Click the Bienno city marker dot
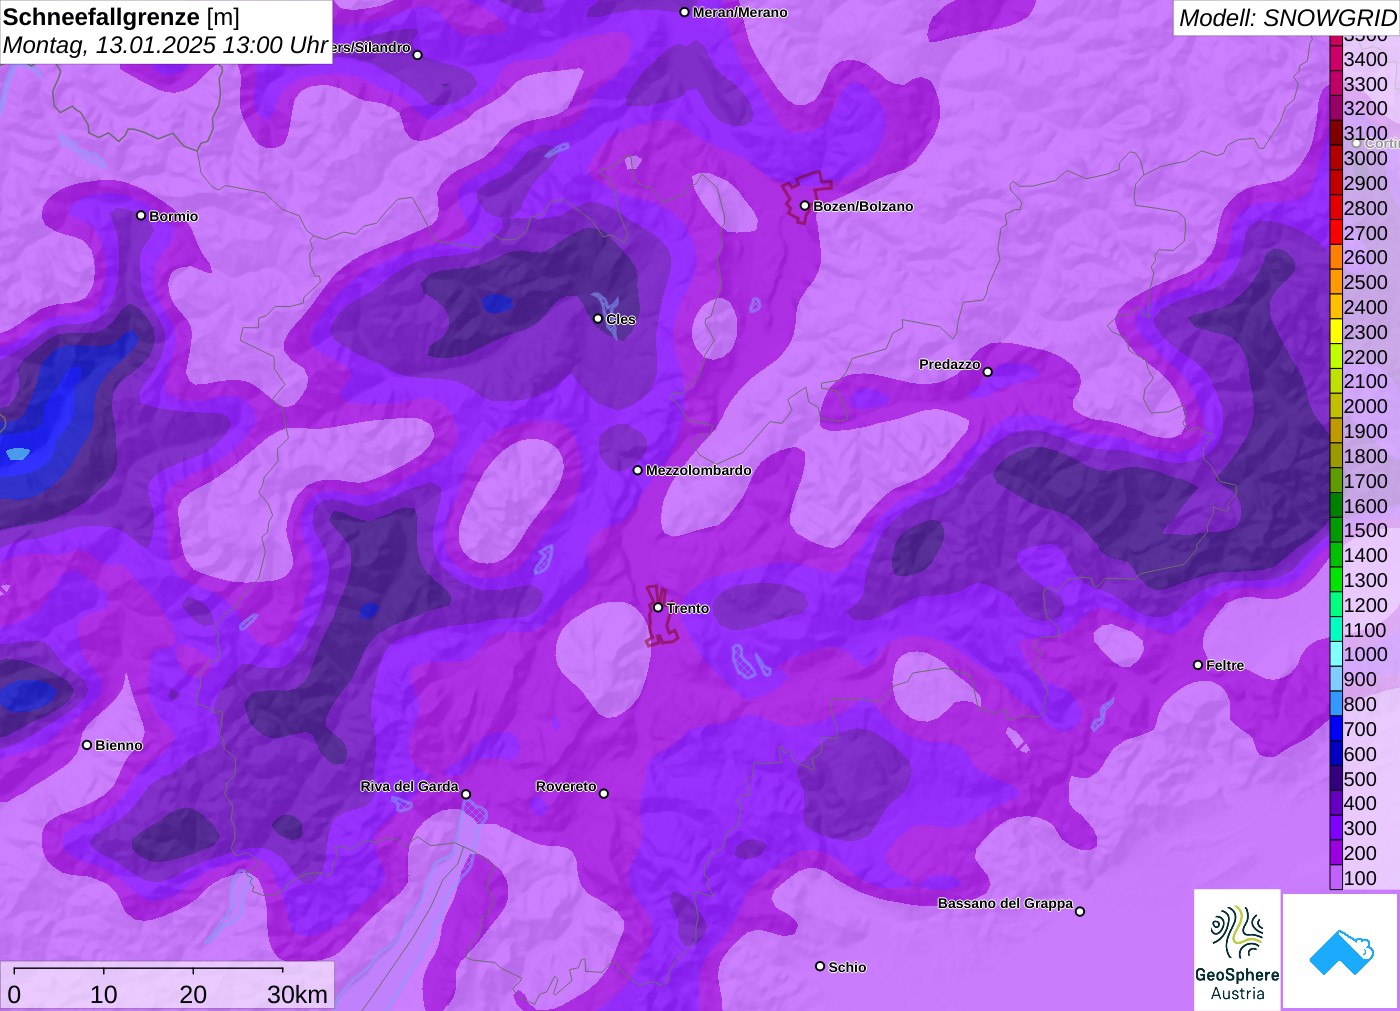 [x=87, y=745]
